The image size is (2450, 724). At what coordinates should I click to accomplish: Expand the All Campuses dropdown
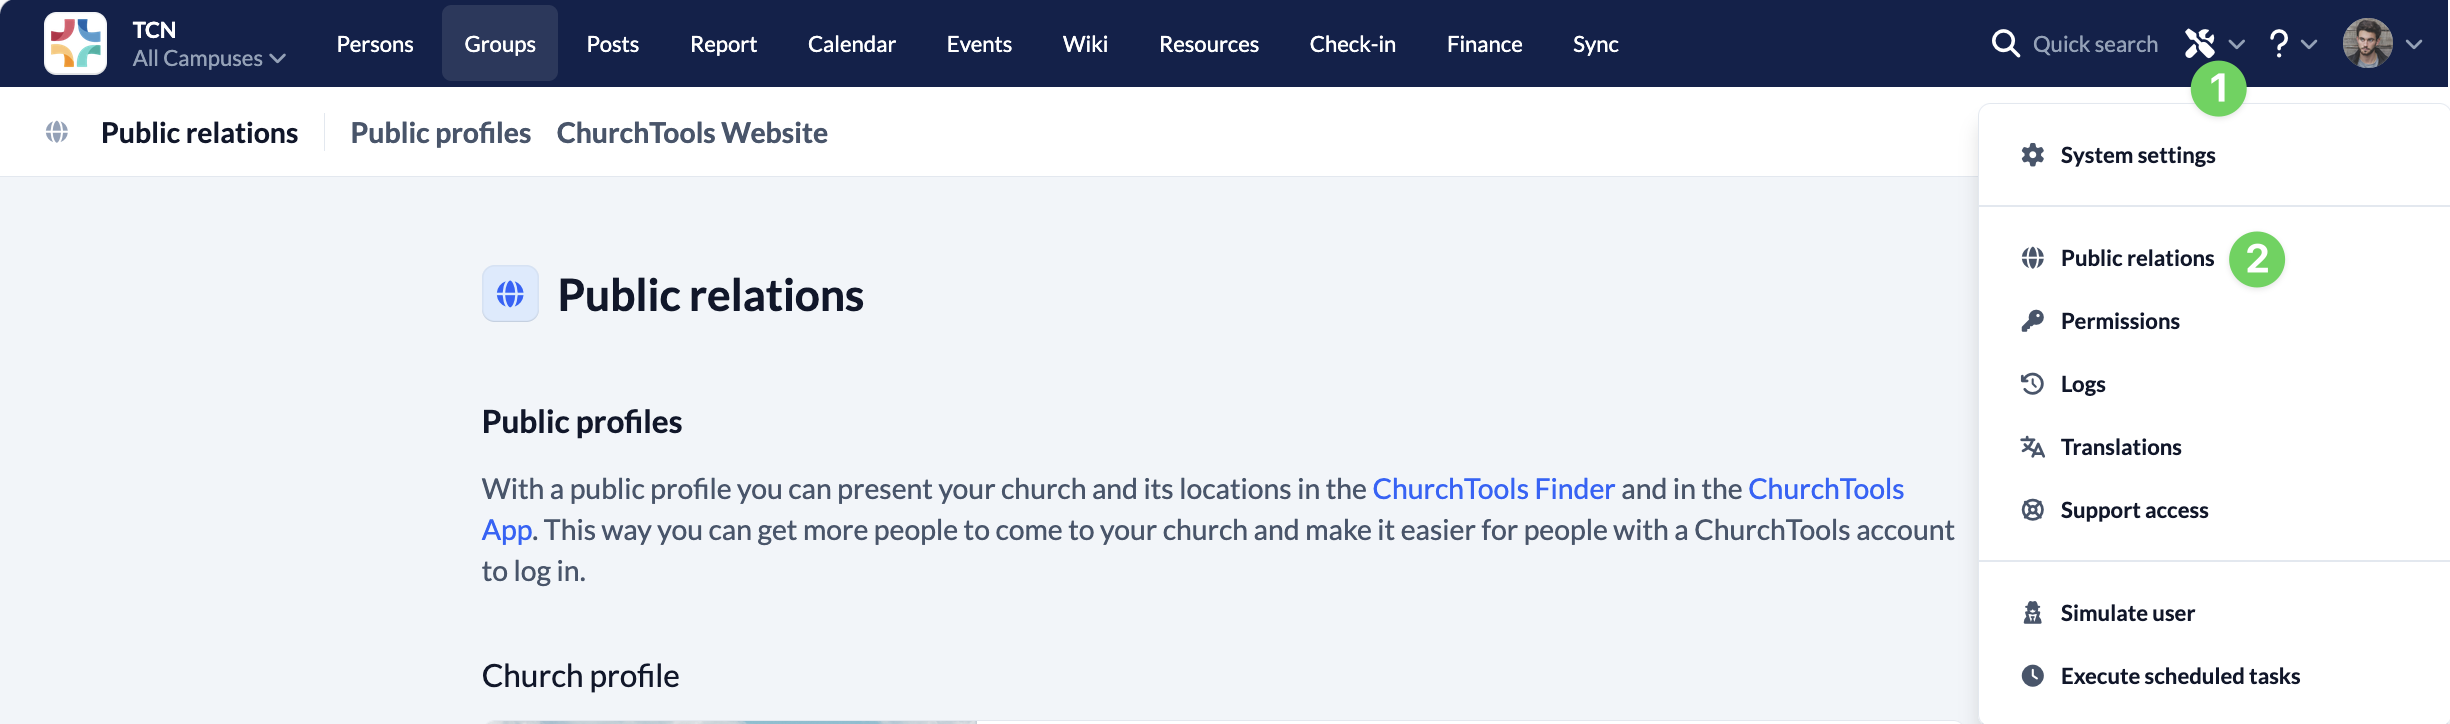pyautogui.click(x=209, y=58)
